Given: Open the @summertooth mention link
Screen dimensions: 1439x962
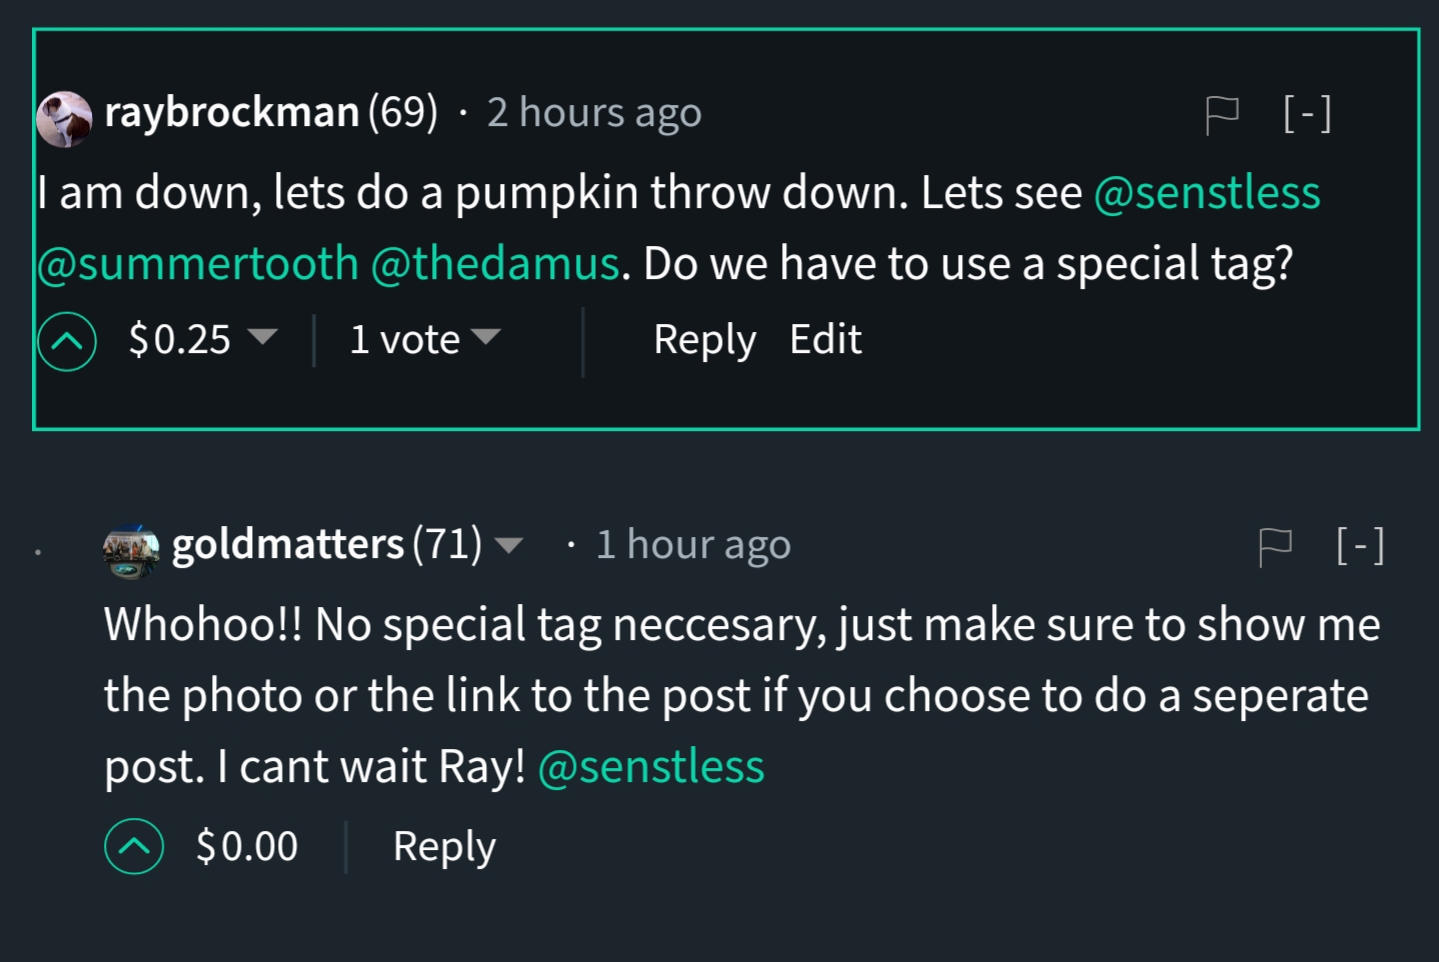Looking at the screenshot, I should point(196,263).
